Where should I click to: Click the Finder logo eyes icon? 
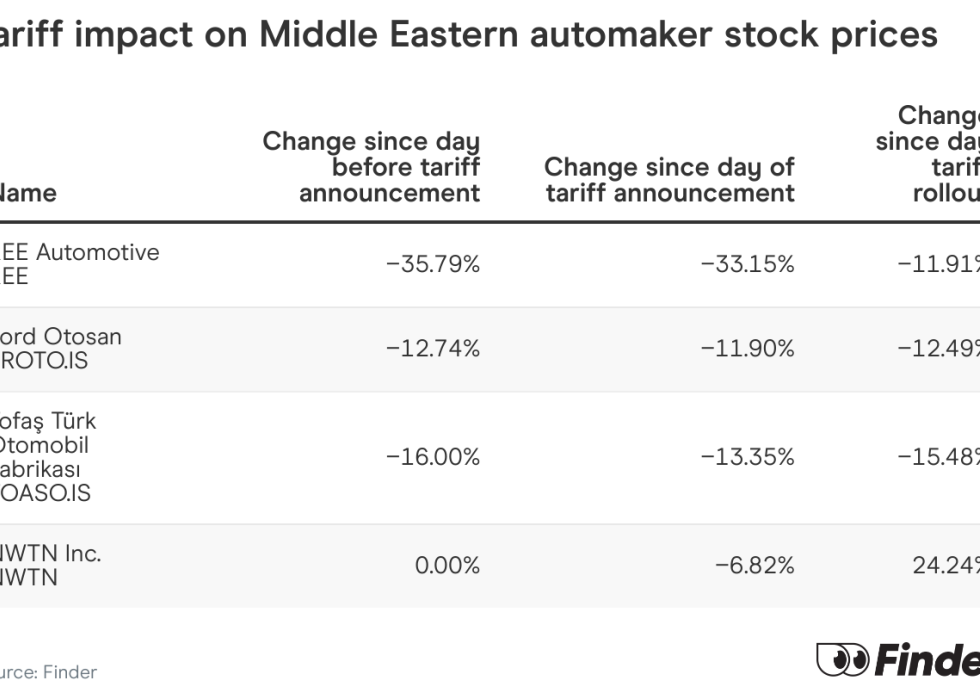tap(844, 660)
